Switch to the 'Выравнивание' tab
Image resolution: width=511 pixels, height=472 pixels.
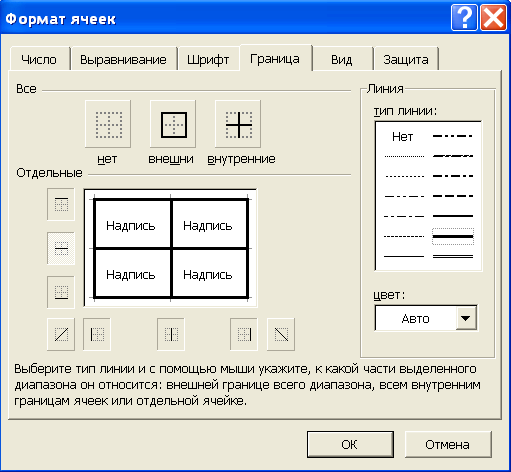tap(123, 59)
